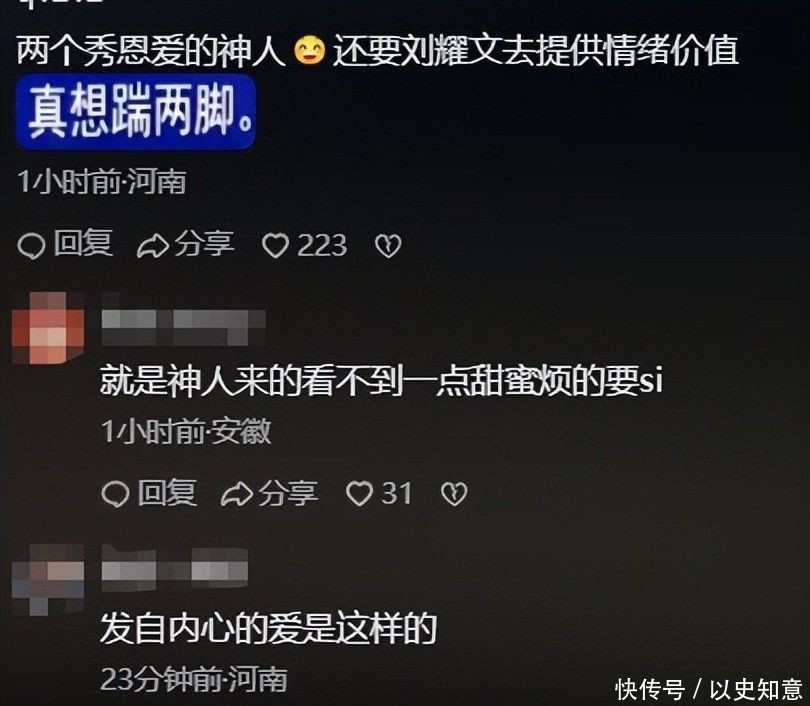Click the 223 like count number

[322, 245]
